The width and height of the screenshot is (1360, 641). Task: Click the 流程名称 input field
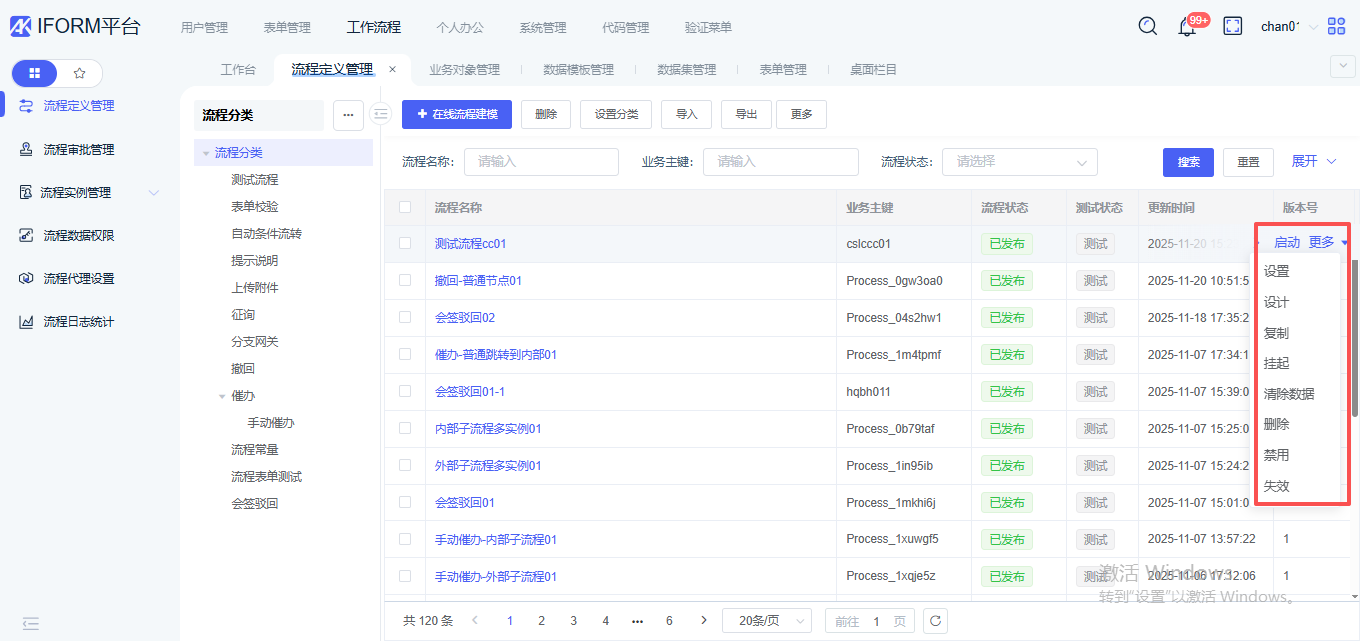tap(541, 162)
